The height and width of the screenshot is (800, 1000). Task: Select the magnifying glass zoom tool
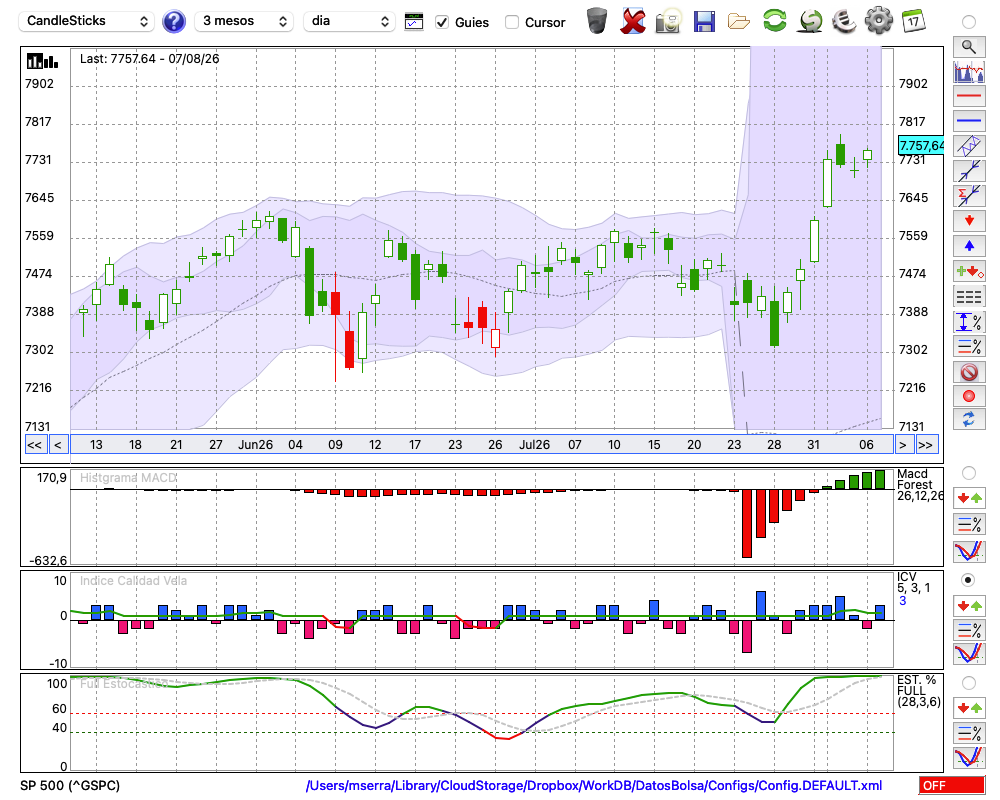pos(969,47)
